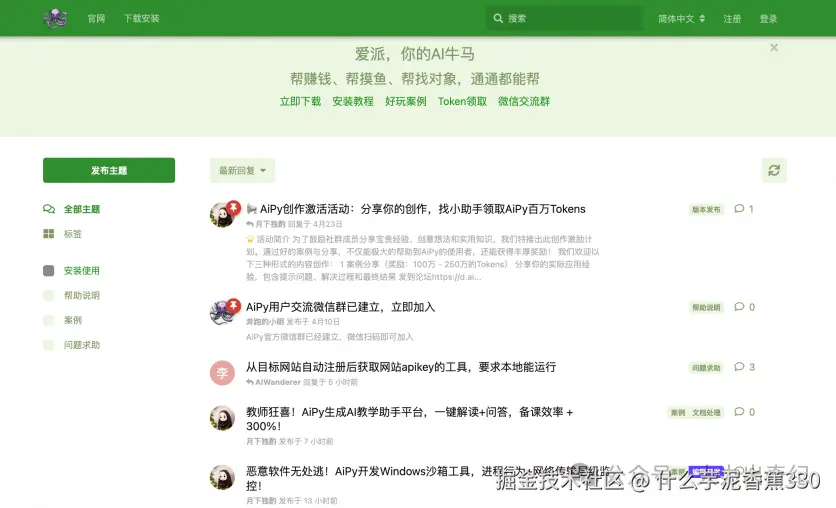
Task: Click excerpt AiPy官方微信群已经建立
Action: click(x=329, y=337)
